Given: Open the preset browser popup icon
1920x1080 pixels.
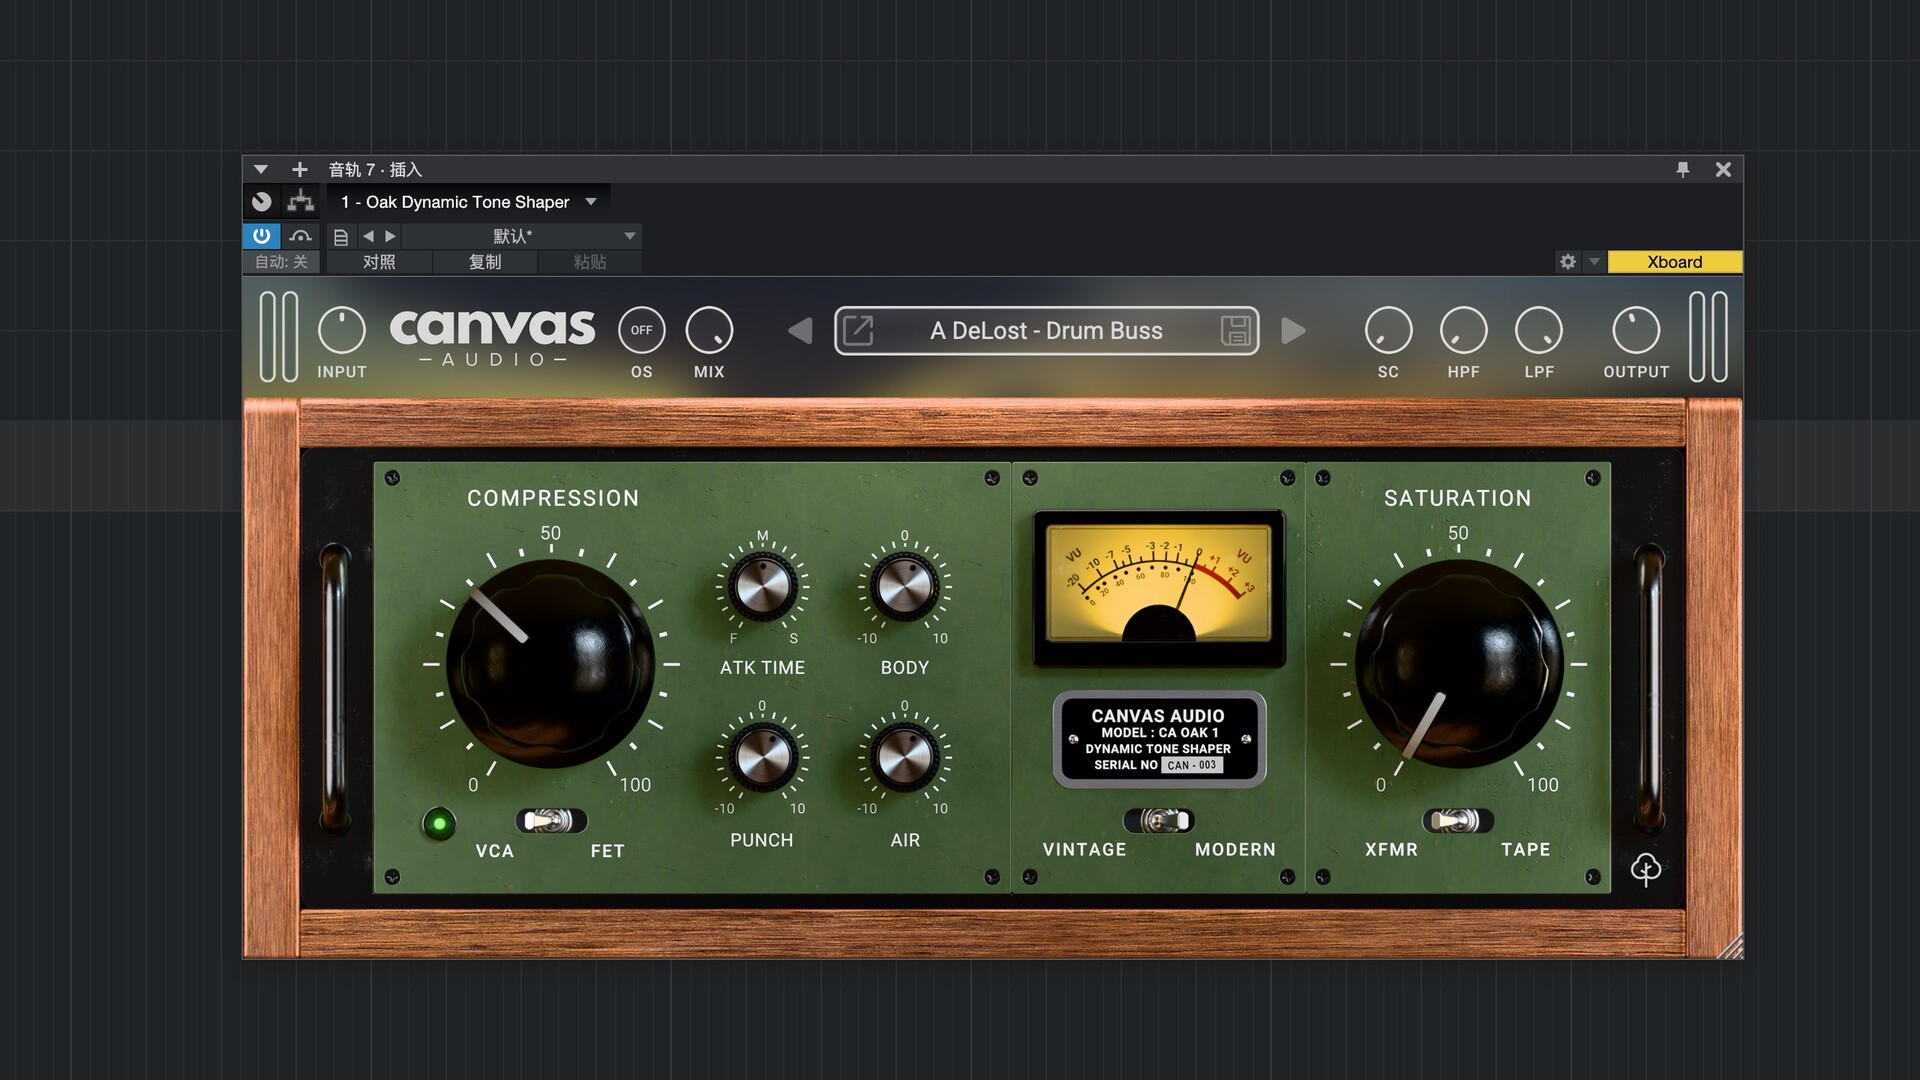Looking at the screenshot, I should click(858, 331).
